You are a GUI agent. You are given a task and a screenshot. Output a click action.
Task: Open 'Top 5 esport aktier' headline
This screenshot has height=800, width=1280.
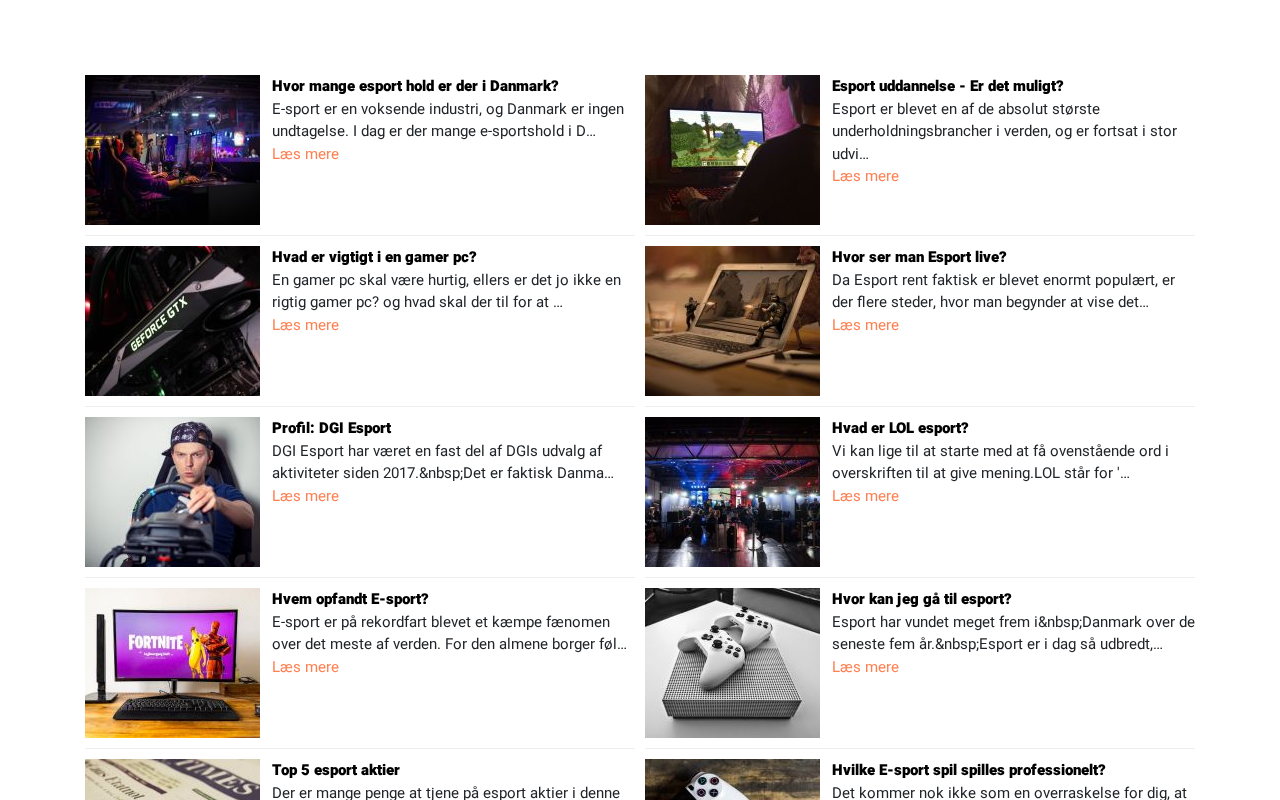pyautogui.click(x=336, y=770)
